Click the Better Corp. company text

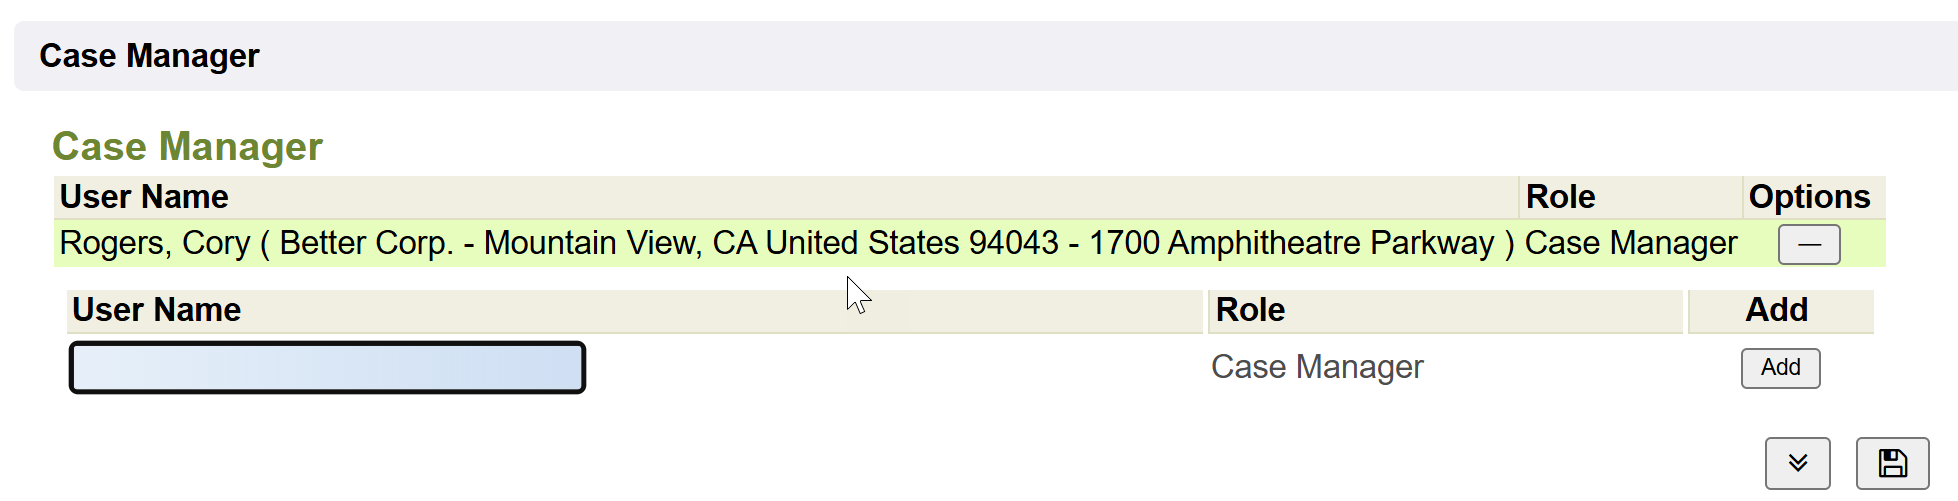[x=366, y=243]
